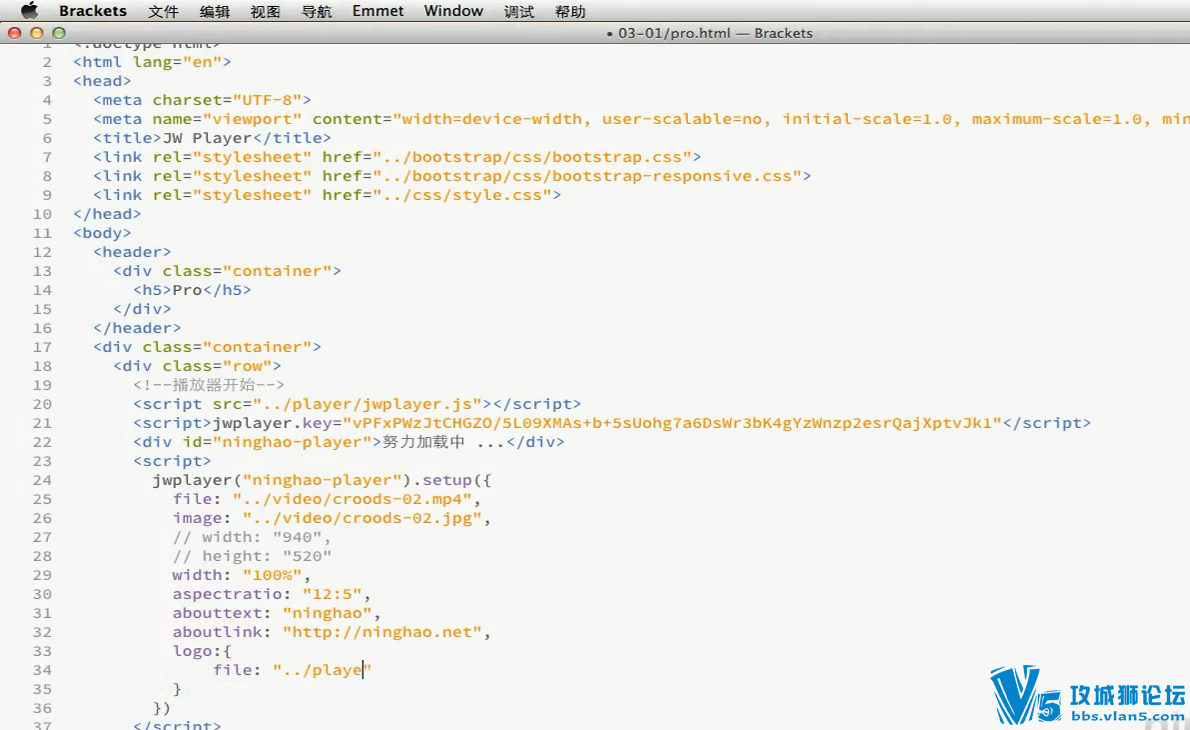Click line number 34 in gutter

point(42,670)
